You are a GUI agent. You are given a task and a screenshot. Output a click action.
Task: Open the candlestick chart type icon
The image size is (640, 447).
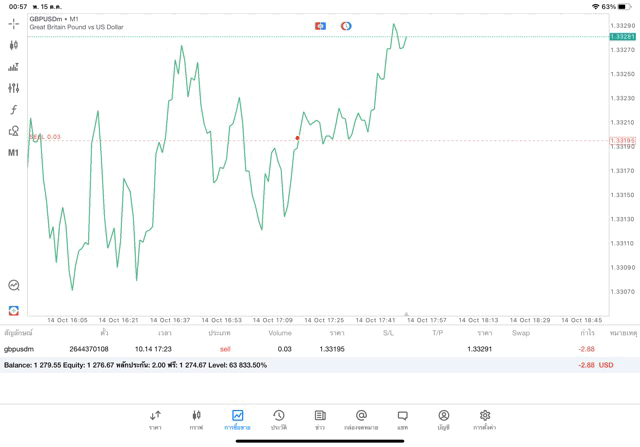click(13, 45)
